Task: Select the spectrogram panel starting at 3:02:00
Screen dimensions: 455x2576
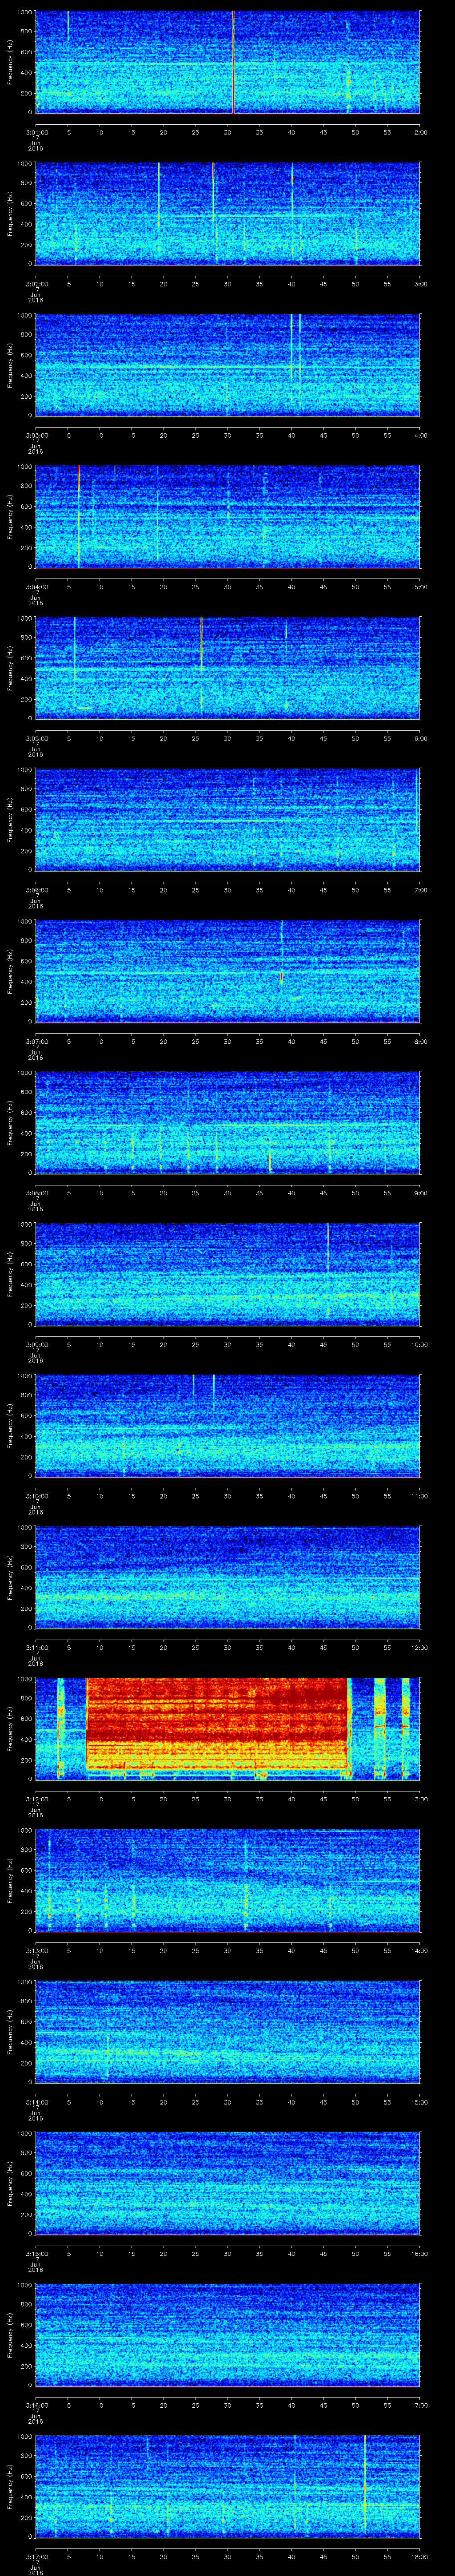Action: 228,213
